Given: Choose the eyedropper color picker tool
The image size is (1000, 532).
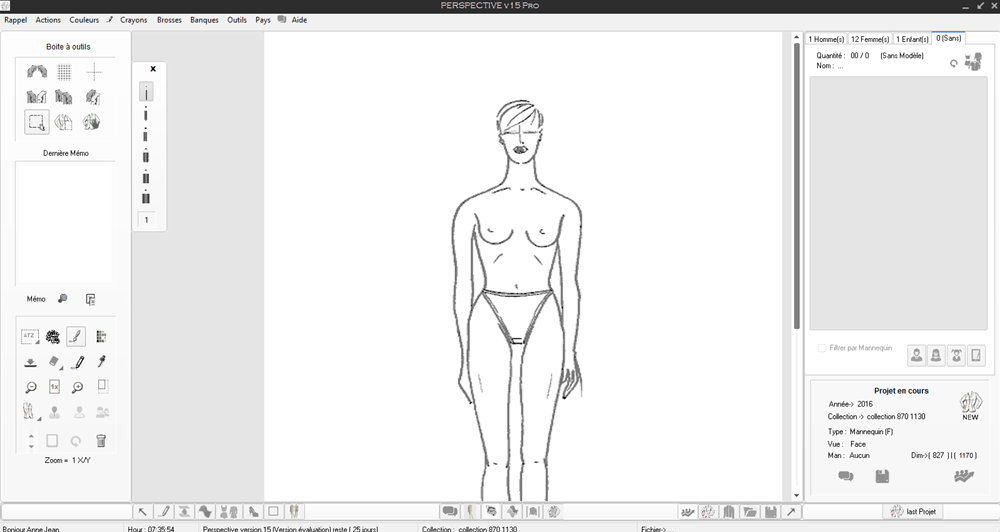Looking at the screenshot, I should click(101, 362).
